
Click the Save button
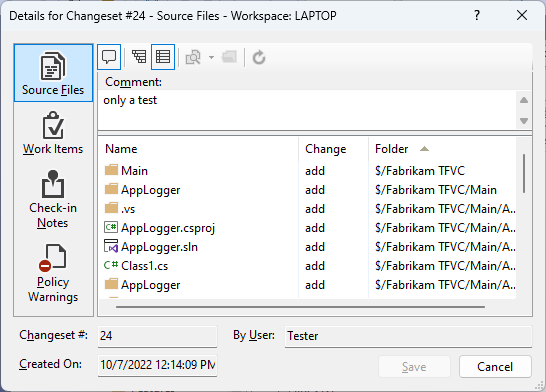point(414,367)
